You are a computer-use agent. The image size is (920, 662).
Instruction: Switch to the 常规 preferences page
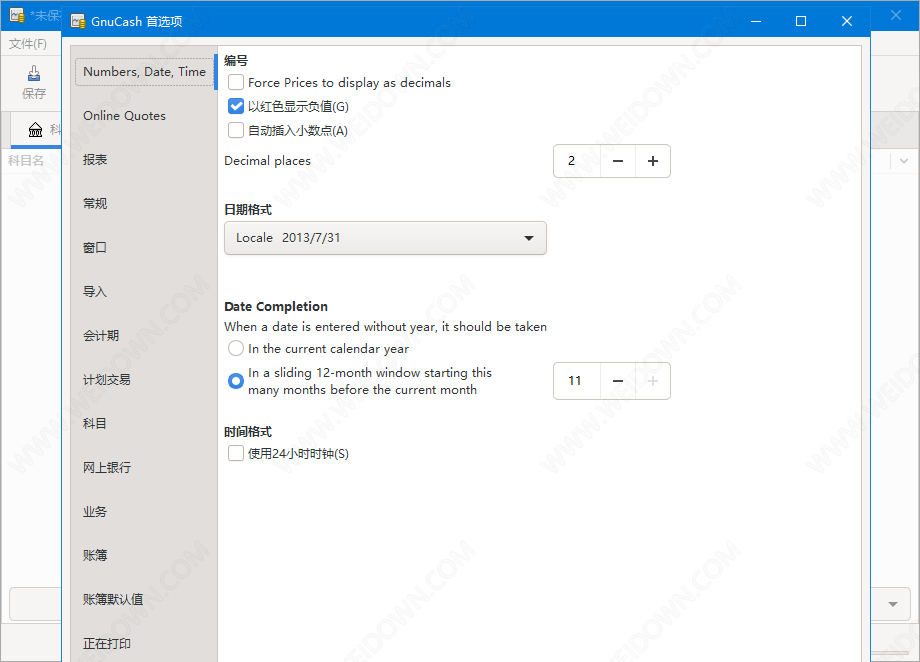coord(95,204)
